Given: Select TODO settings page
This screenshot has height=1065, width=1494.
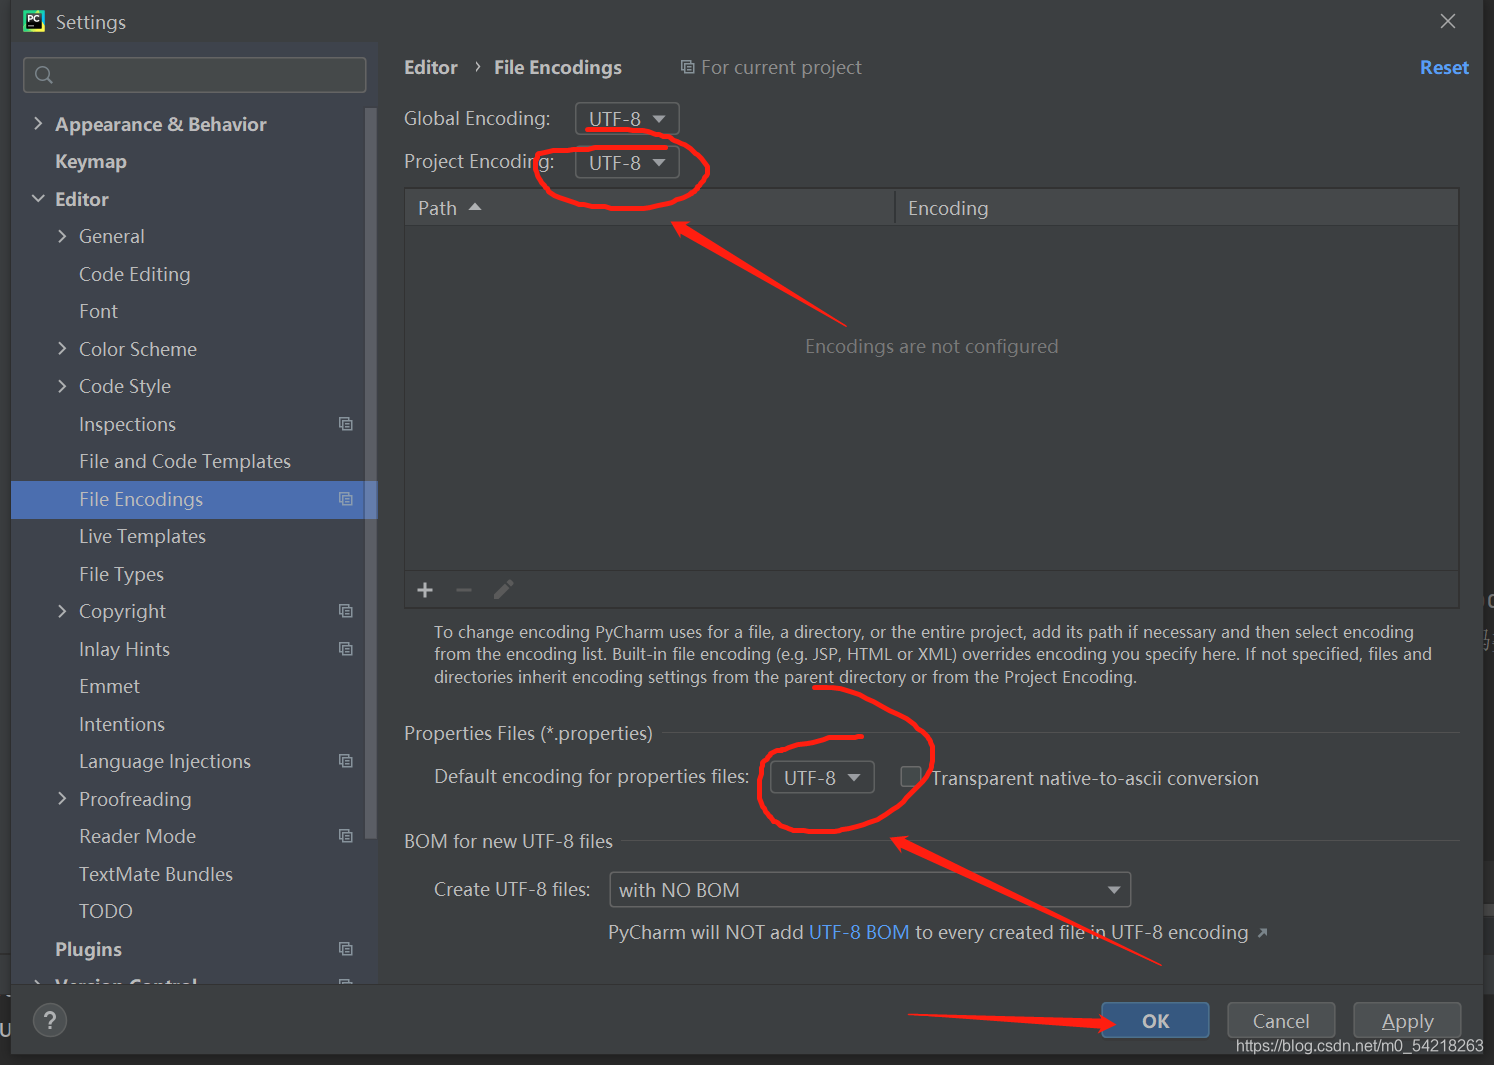Looking at the screenshot, I should click(x=106, y=911).
